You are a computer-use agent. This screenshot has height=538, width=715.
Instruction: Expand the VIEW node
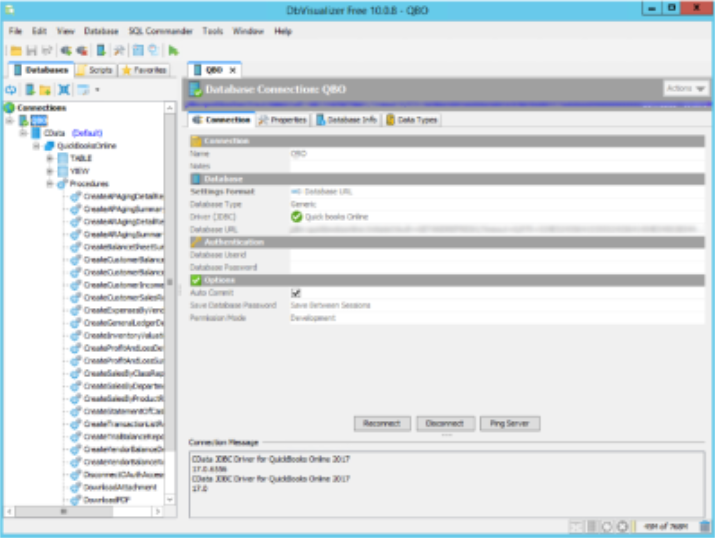pos(50,171)
